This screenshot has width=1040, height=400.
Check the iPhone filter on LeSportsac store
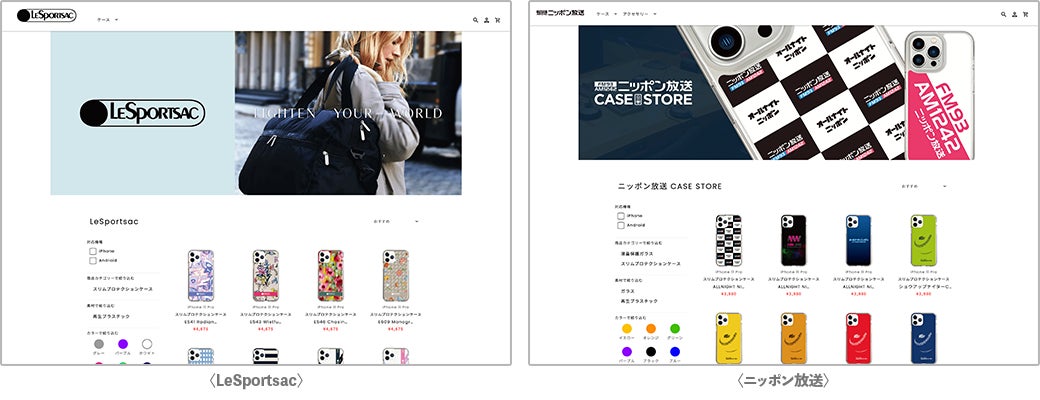tap(93, 251)
